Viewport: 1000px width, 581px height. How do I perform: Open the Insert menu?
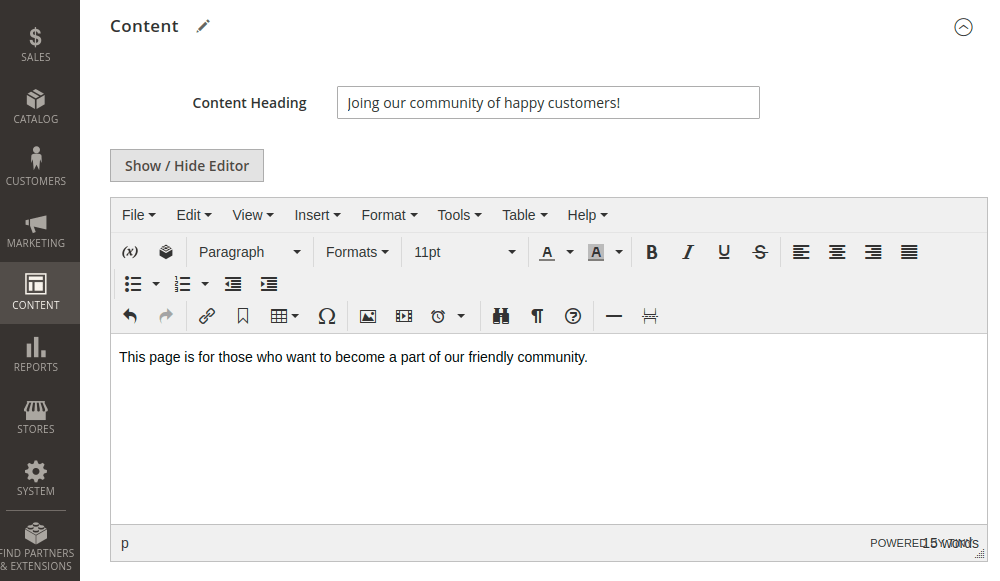point(317,215)
